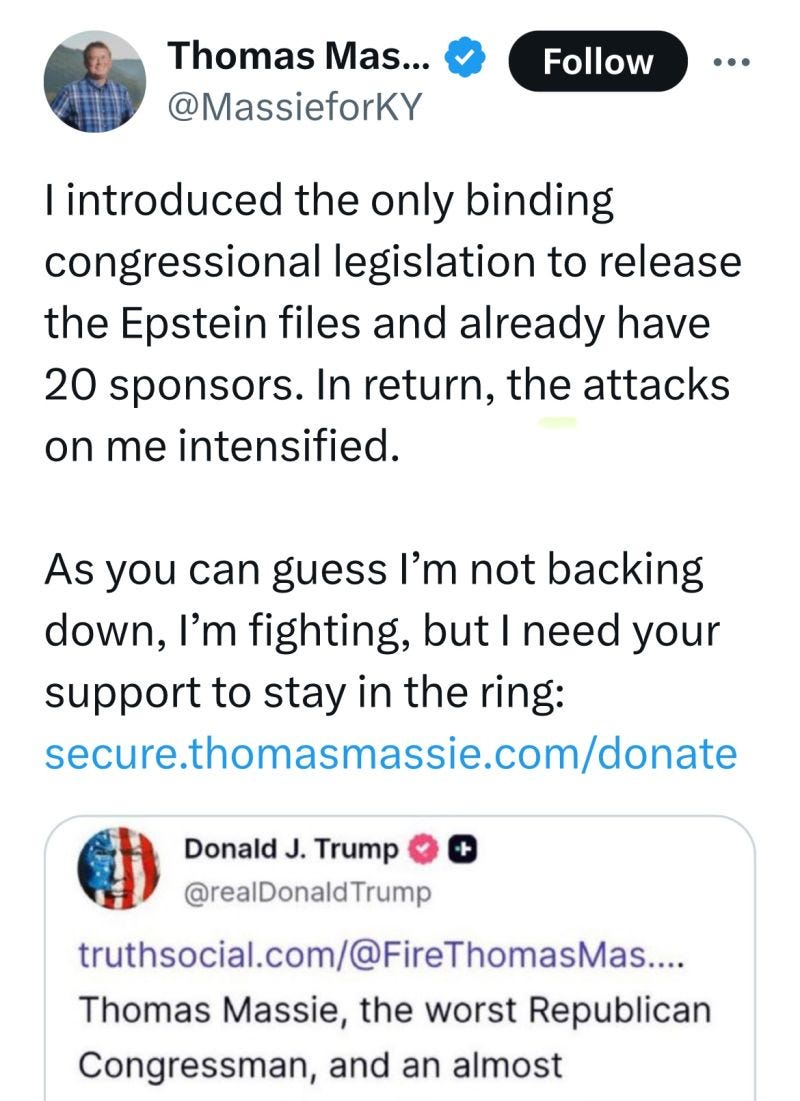Open the Thomas Mas... display name
800x1101 pixels.
tap(299, 56)
